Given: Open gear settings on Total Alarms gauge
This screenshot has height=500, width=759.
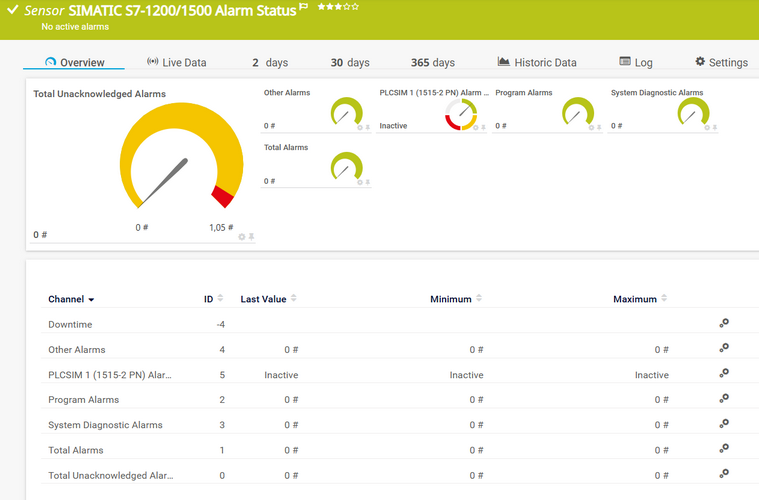Looking at the screenshot, I should tap(360, 182).
